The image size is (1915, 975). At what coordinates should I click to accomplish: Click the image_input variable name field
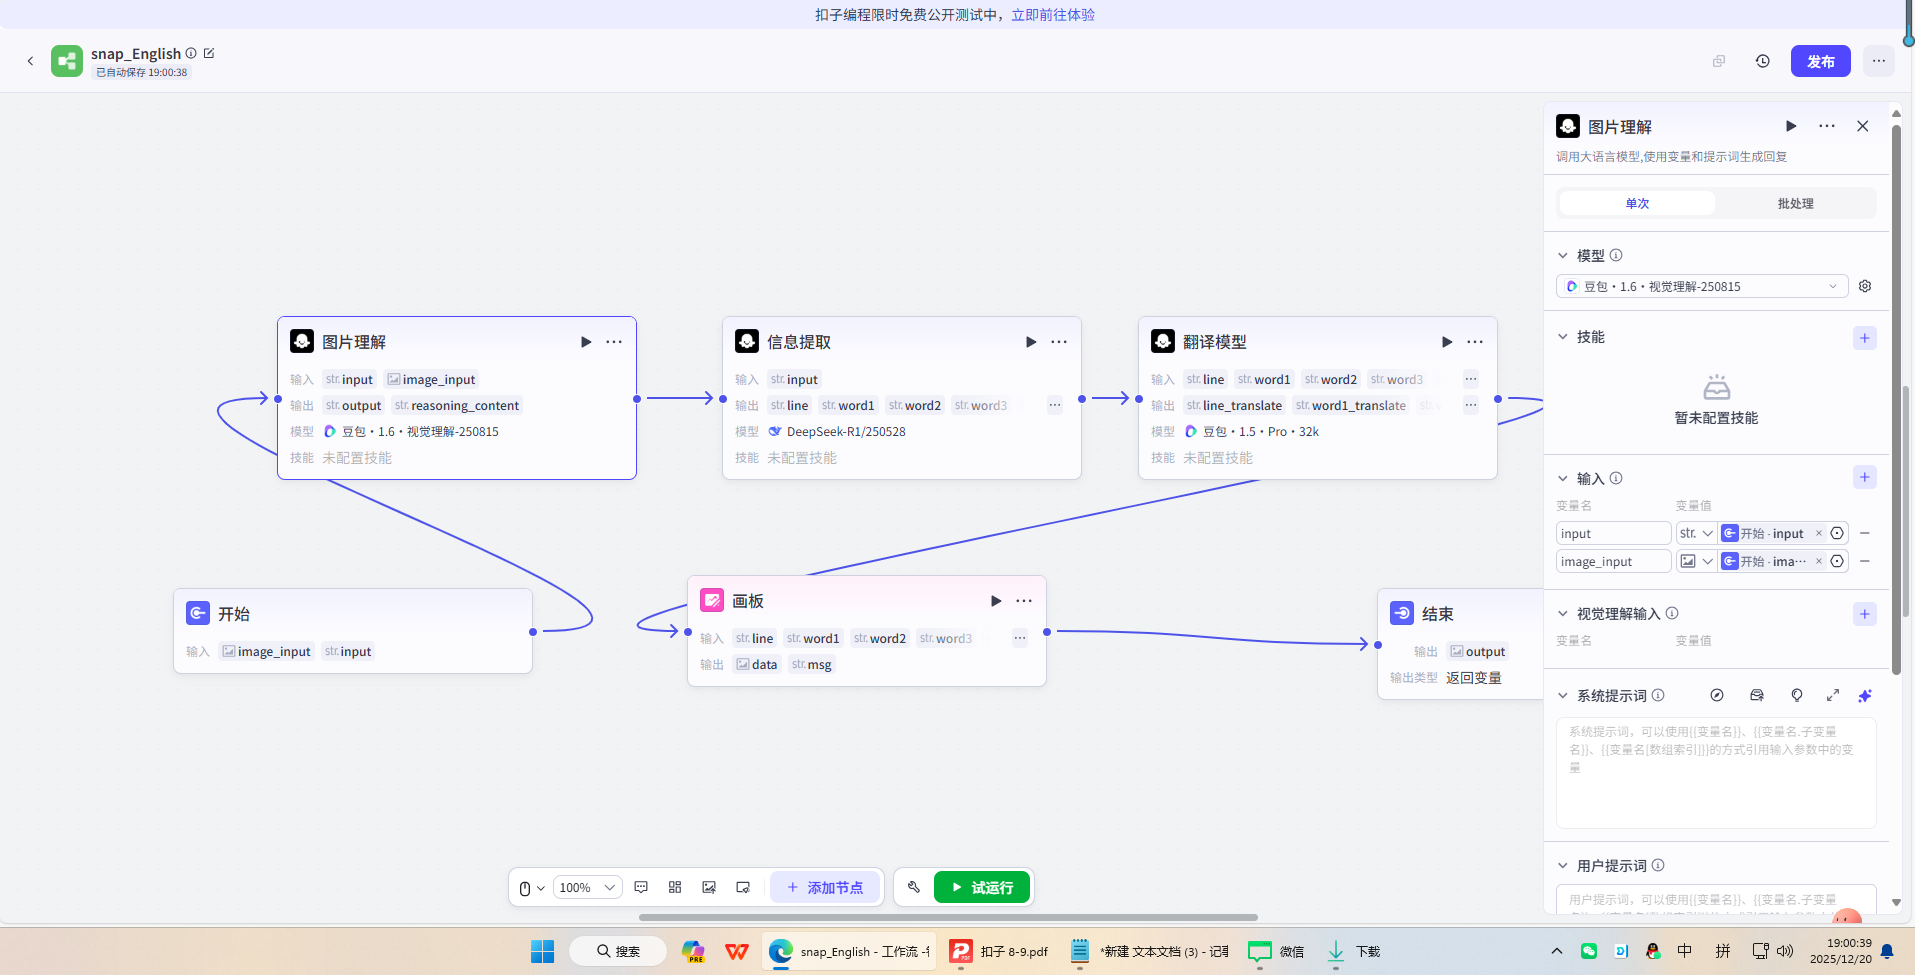pos(1613,561)
